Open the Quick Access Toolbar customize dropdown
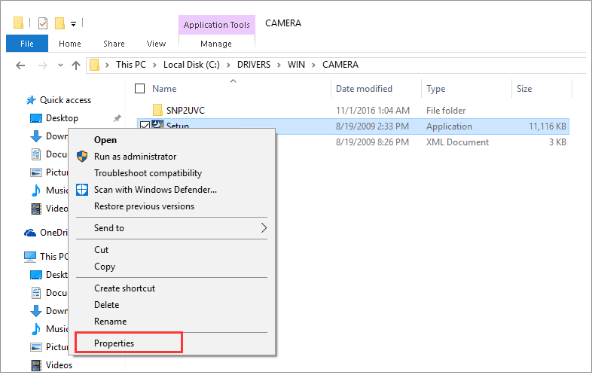 tap(74, 24)
